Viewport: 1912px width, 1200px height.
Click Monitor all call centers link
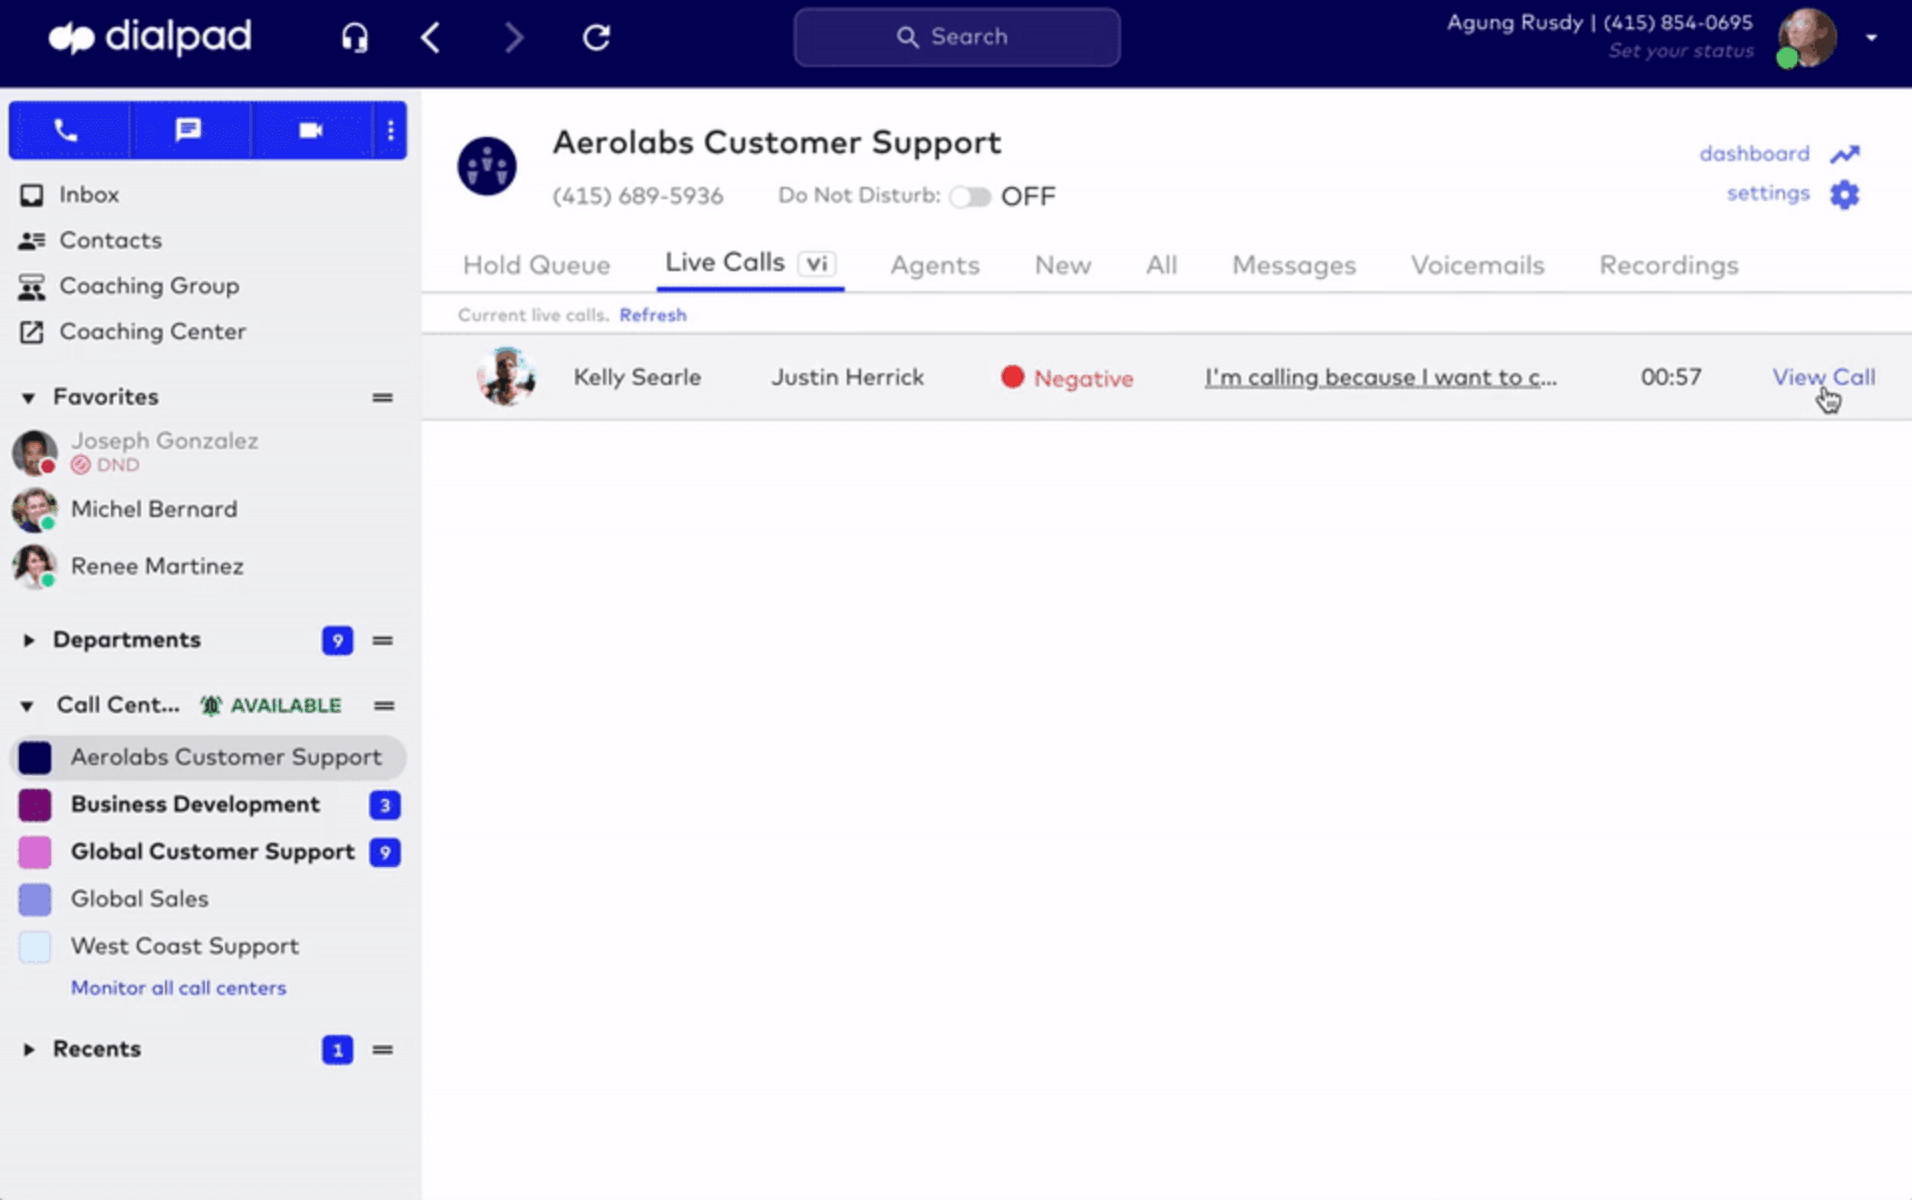(x=178, y=988)
